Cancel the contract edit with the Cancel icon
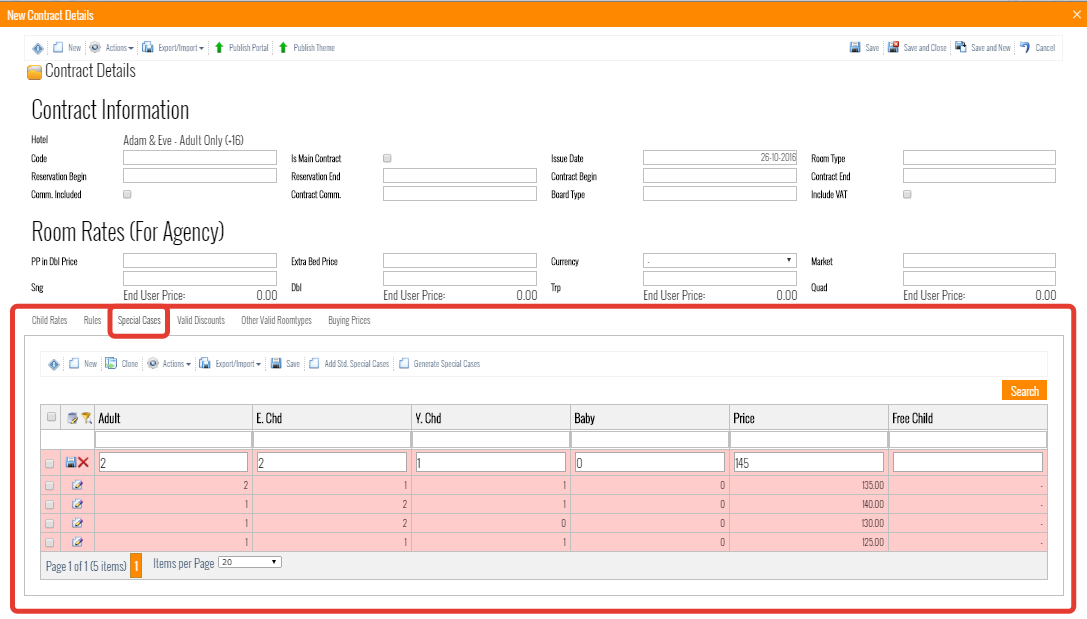1087x619 pixels. (x=1025, y=48)
